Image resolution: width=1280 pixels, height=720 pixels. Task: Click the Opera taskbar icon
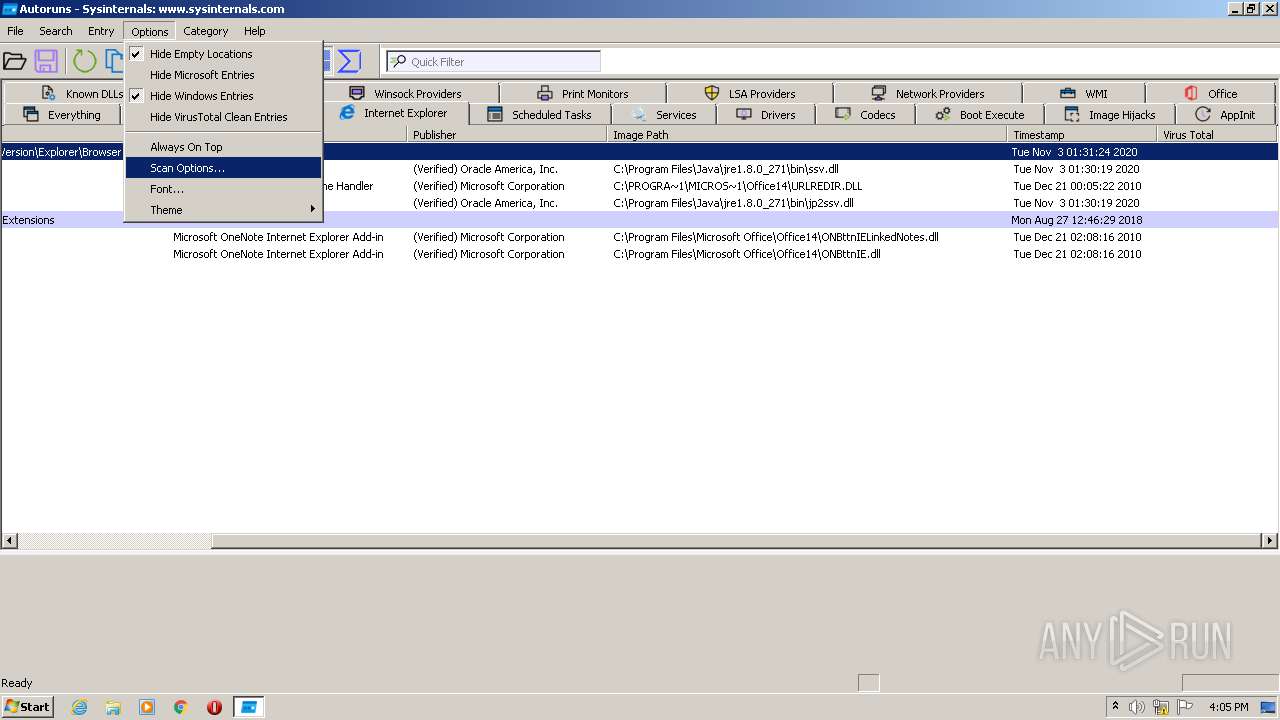click(214, 707)
